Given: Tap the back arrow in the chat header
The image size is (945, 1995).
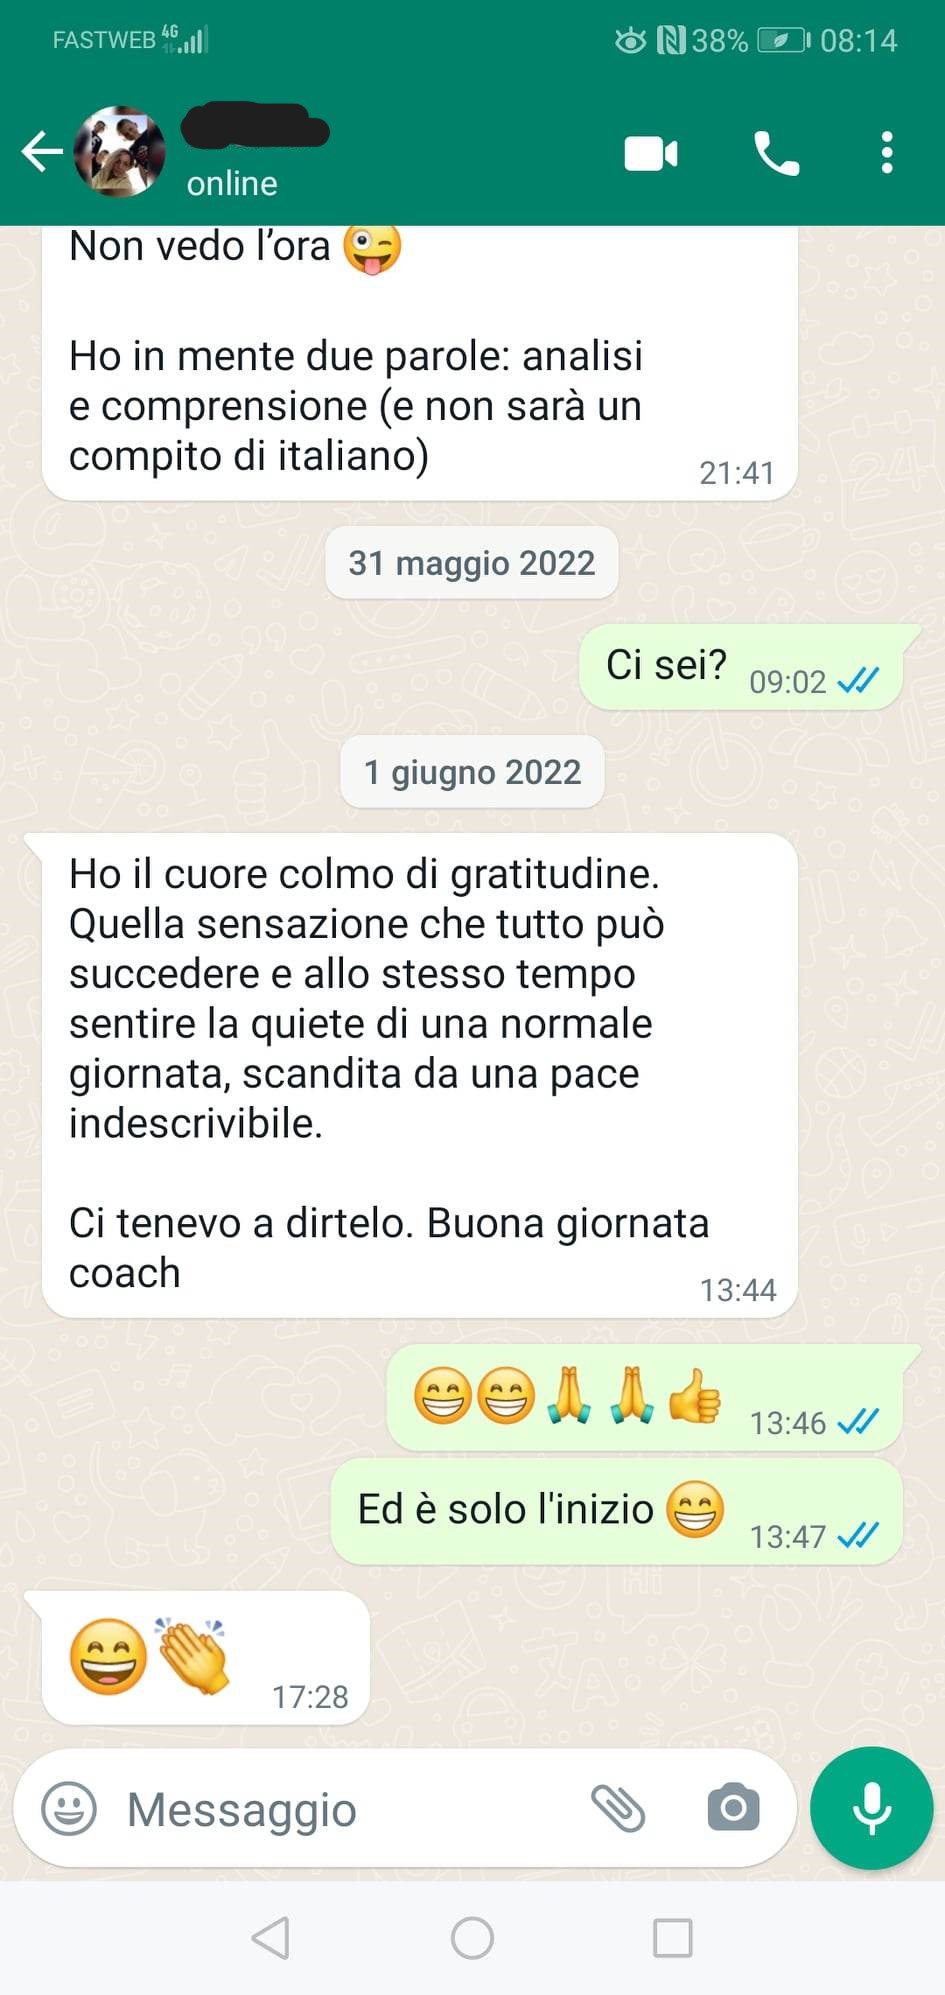Looking at the screenshot, I should coord(42,152).
